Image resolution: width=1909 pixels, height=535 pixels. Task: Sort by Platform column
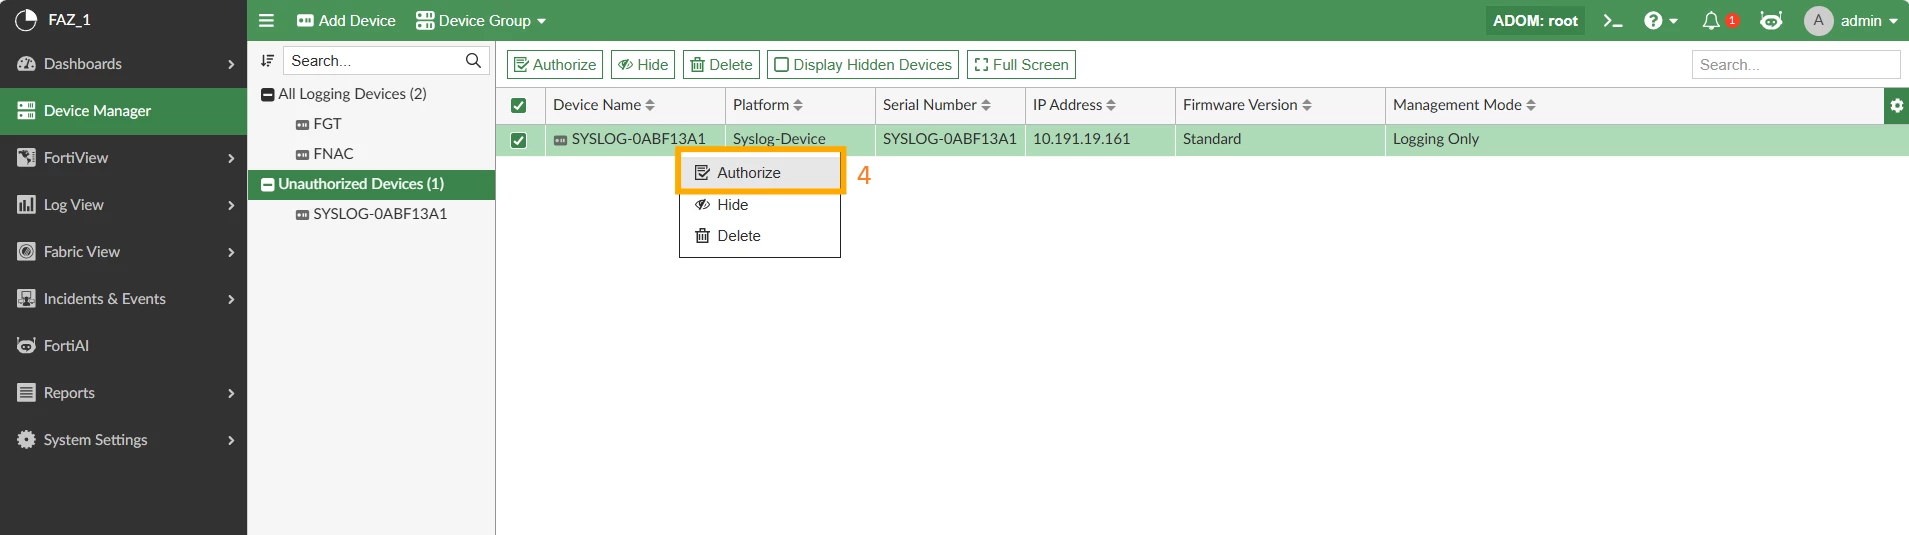pyautogui.click(x=767, y=105)
